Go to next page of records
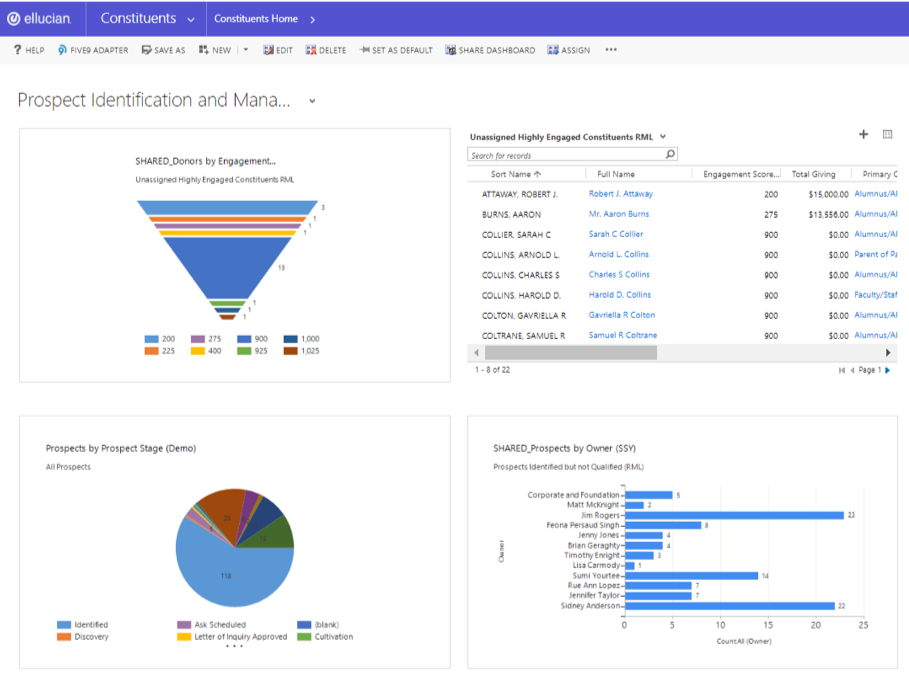909x679 pixels. point(887,370)
